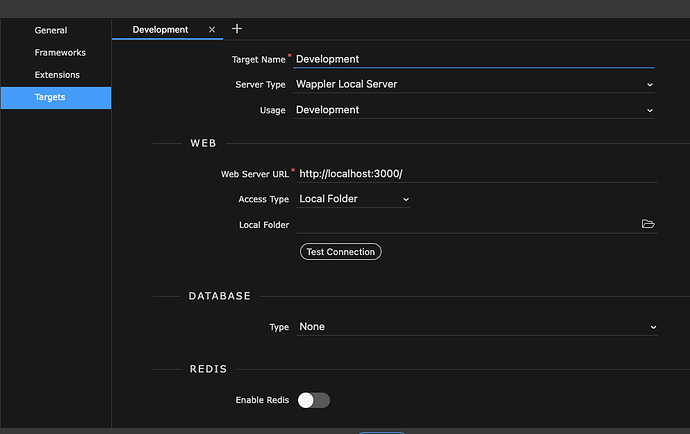Focus the Target Name input field

tap(474, 59)
